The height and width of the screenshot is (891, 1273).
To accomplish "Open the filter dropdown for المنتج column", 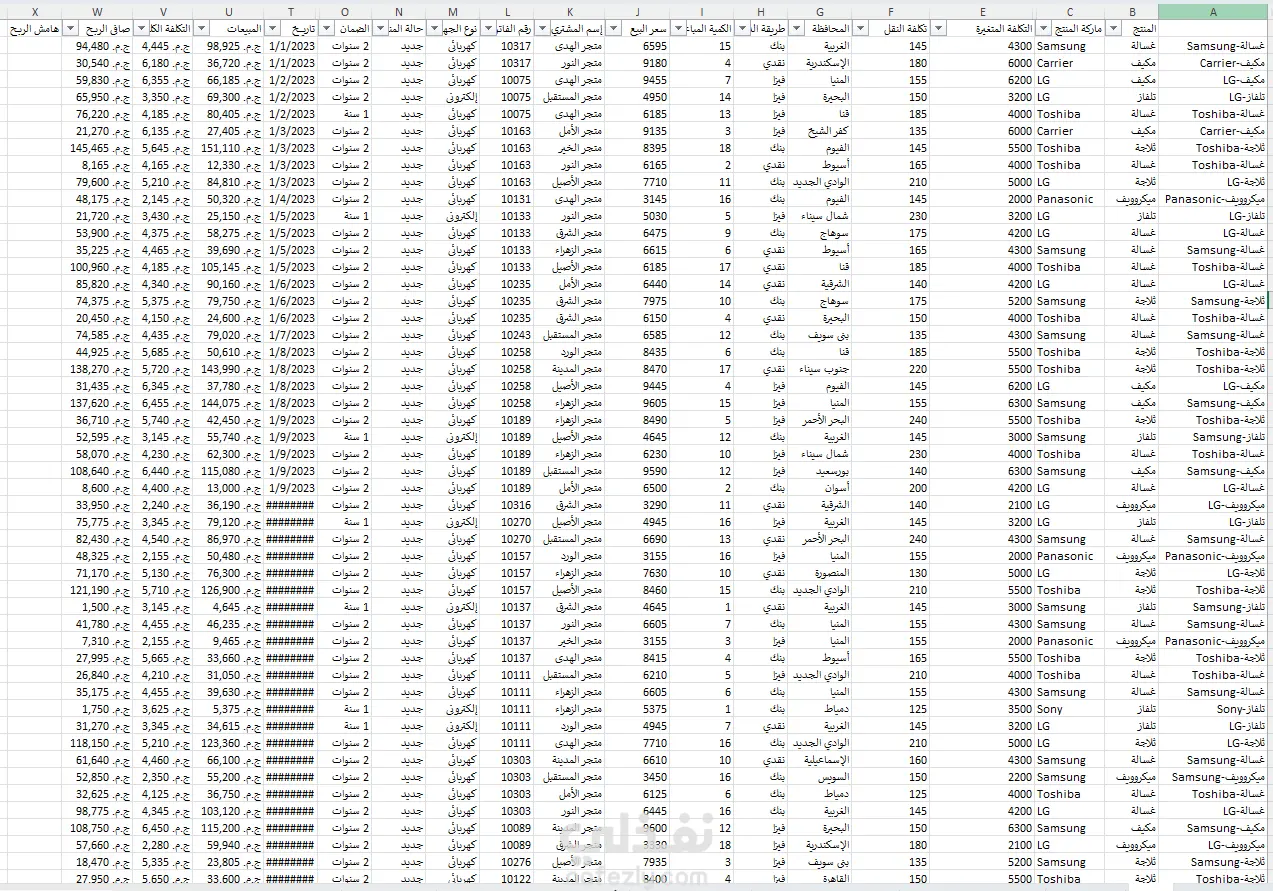I will coord(1113,29).
